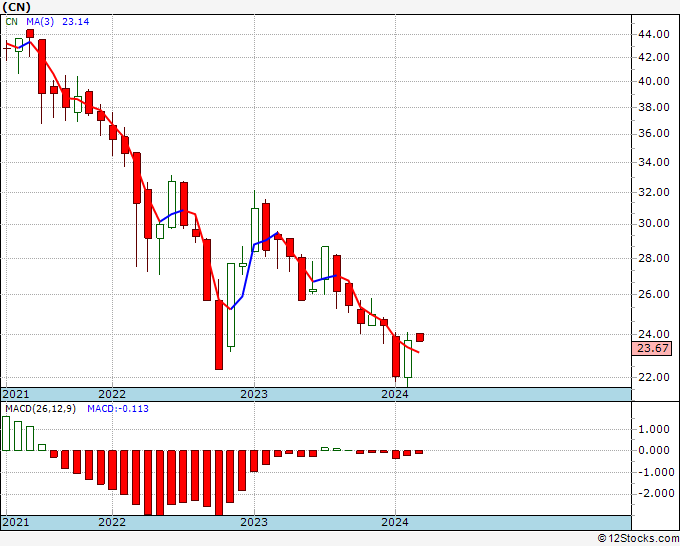680x546 pixels.
Task: Click the 34.00 price axis label
Action: click(653, 162)
